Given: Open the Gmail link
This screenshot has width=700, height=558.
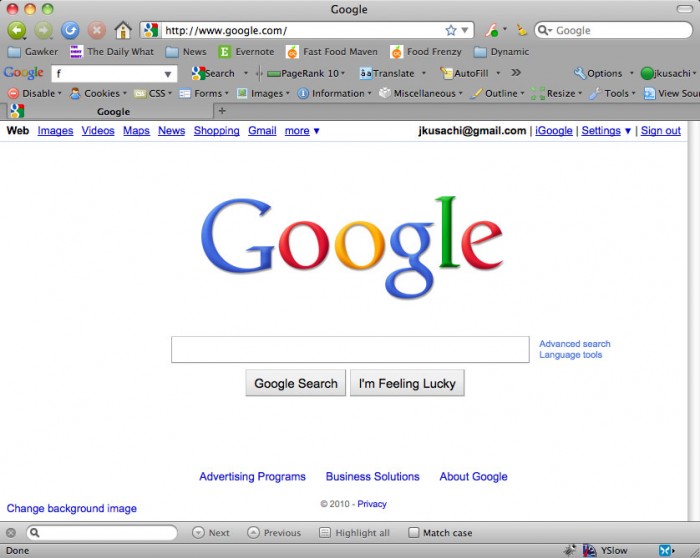Looking at the screenshot, I should click(x=262, y=131).
